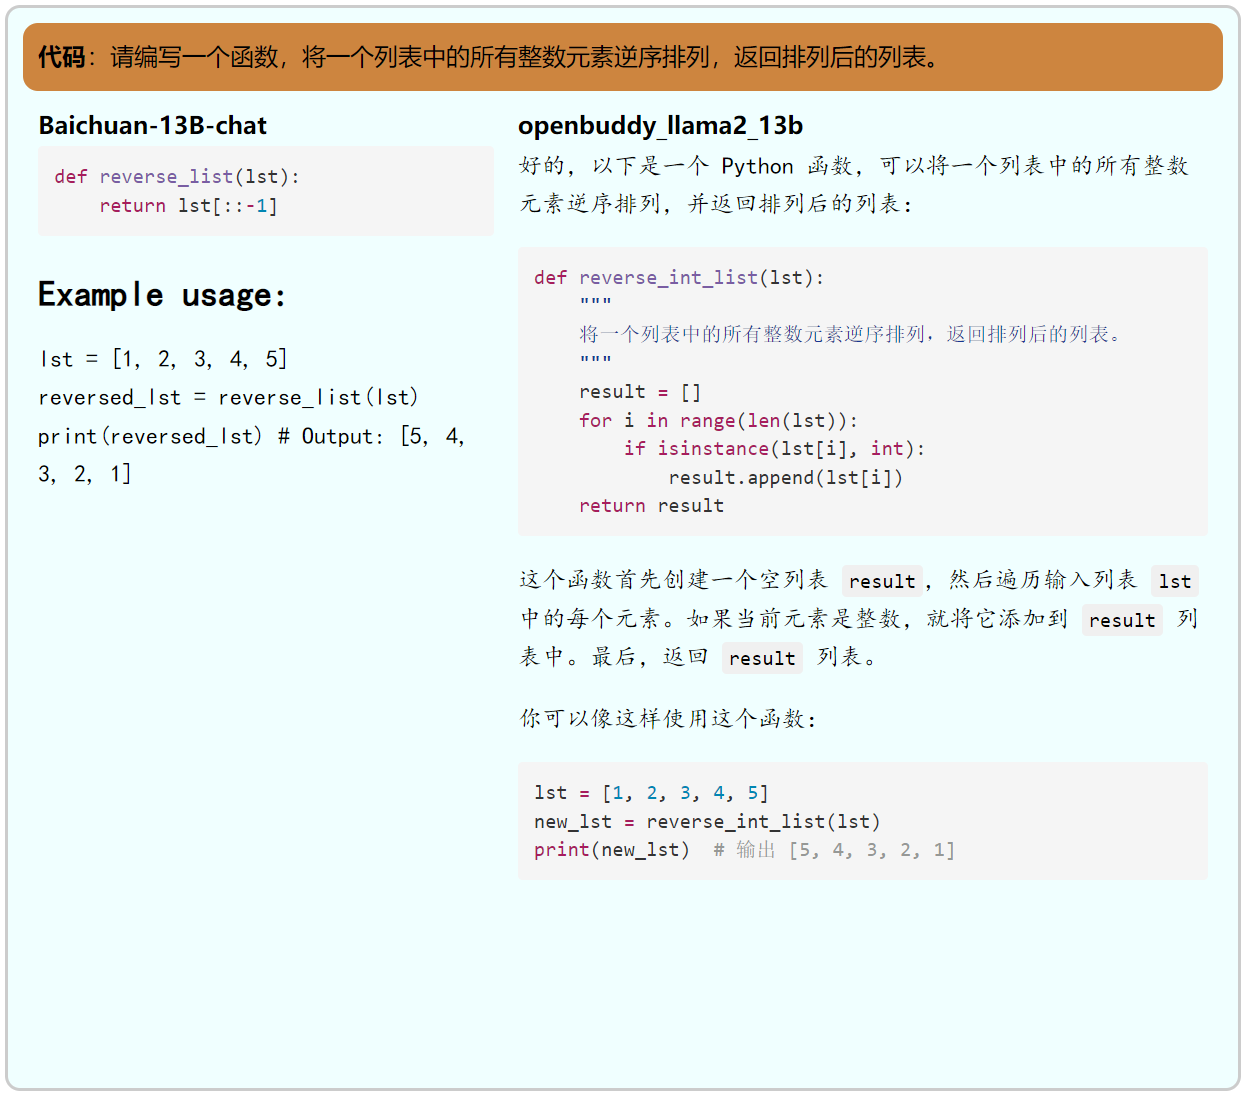The height and width of the screenshot is (1101, 1245).
Task: Click the "print(new_lst)" code line
Action: point(611,850)
